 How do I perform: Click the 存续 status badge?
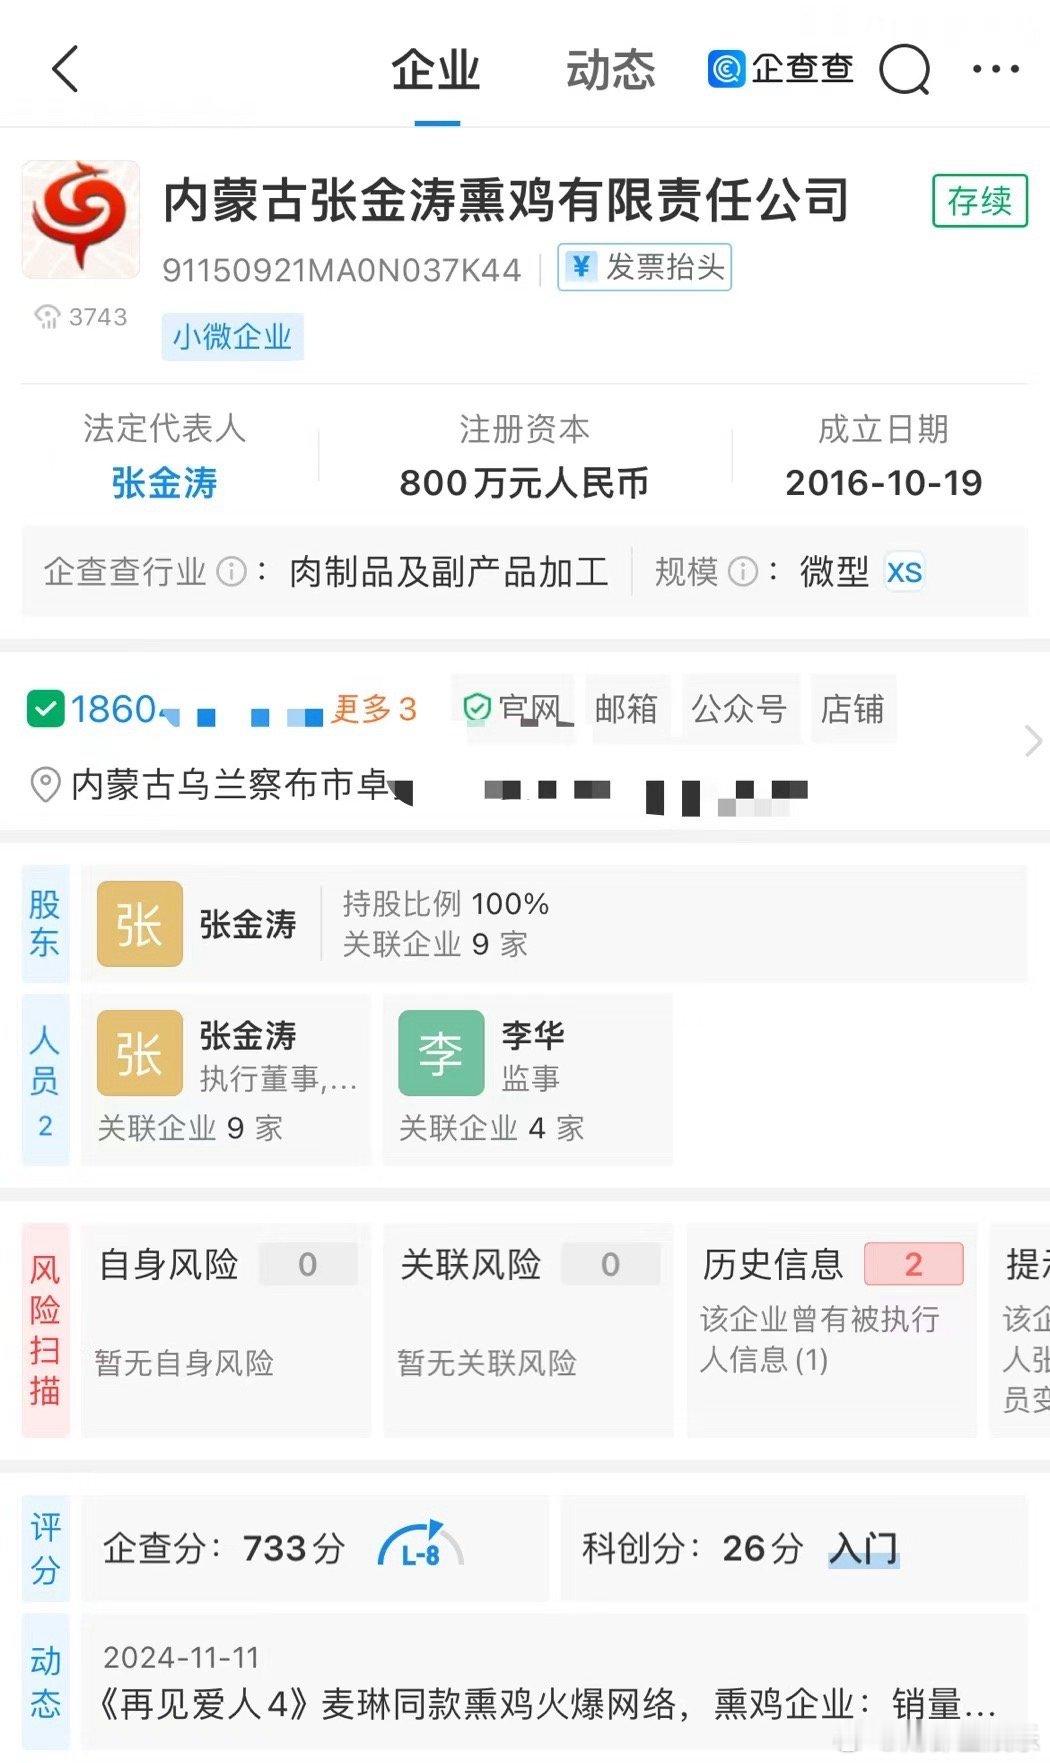[x=980, y=201]
